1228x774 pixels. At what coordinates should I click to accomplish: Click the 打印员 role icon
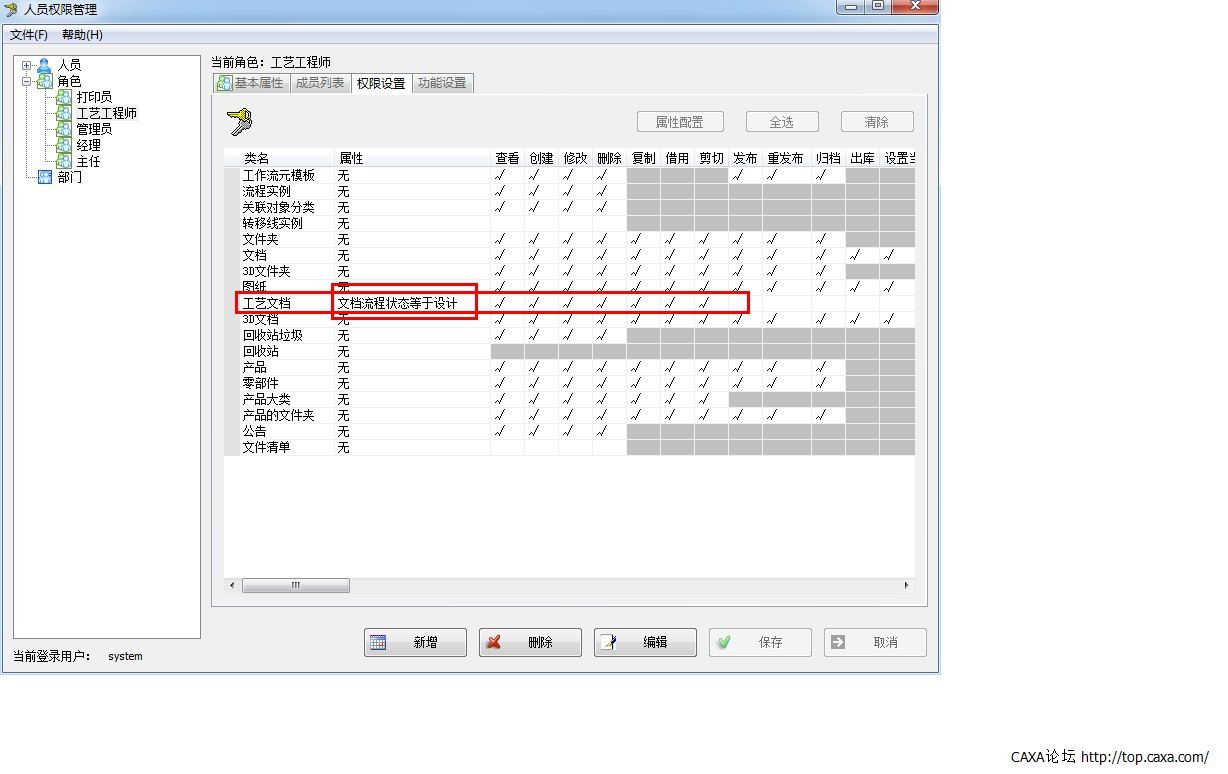coord(64,97)
